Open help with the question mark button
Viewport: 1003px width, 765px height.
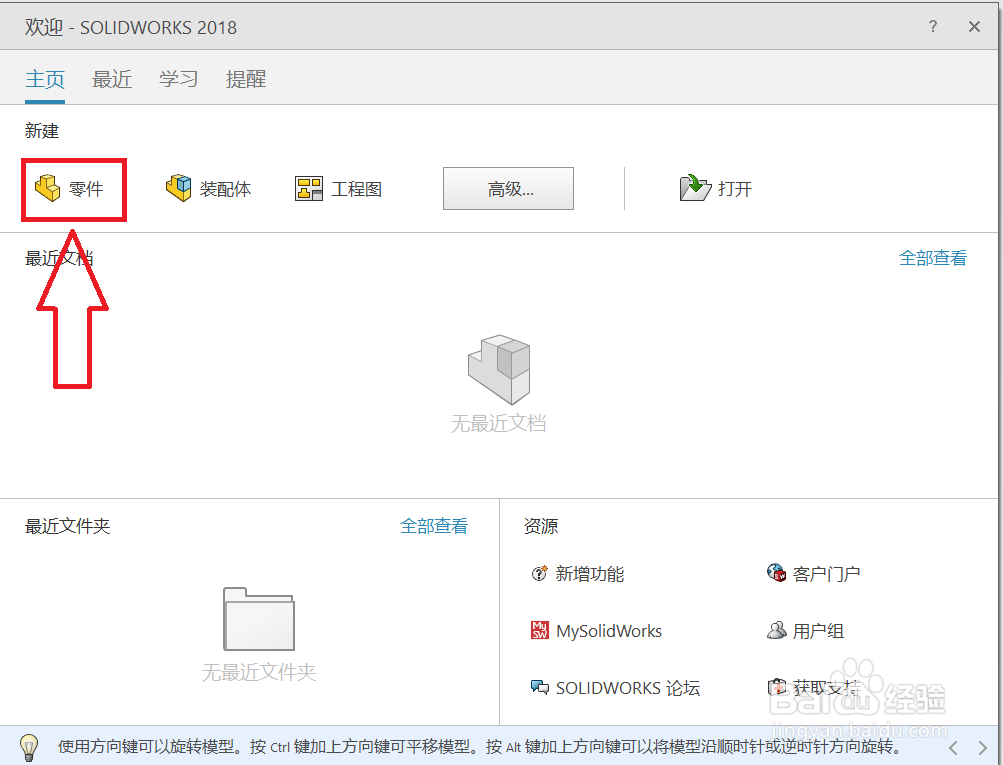(x=933, y=26)
